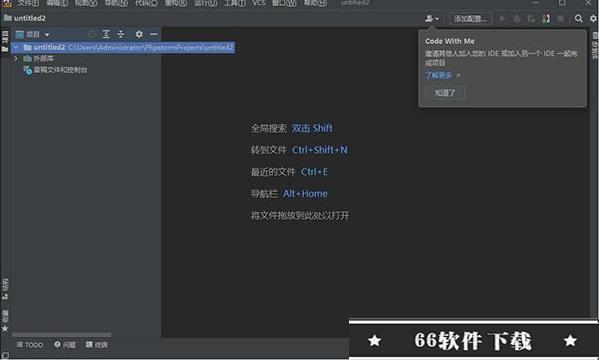The height and width of the screenshot is (360, 599).
Task: Open the 视图(V) menu
Action: [86, 3]
